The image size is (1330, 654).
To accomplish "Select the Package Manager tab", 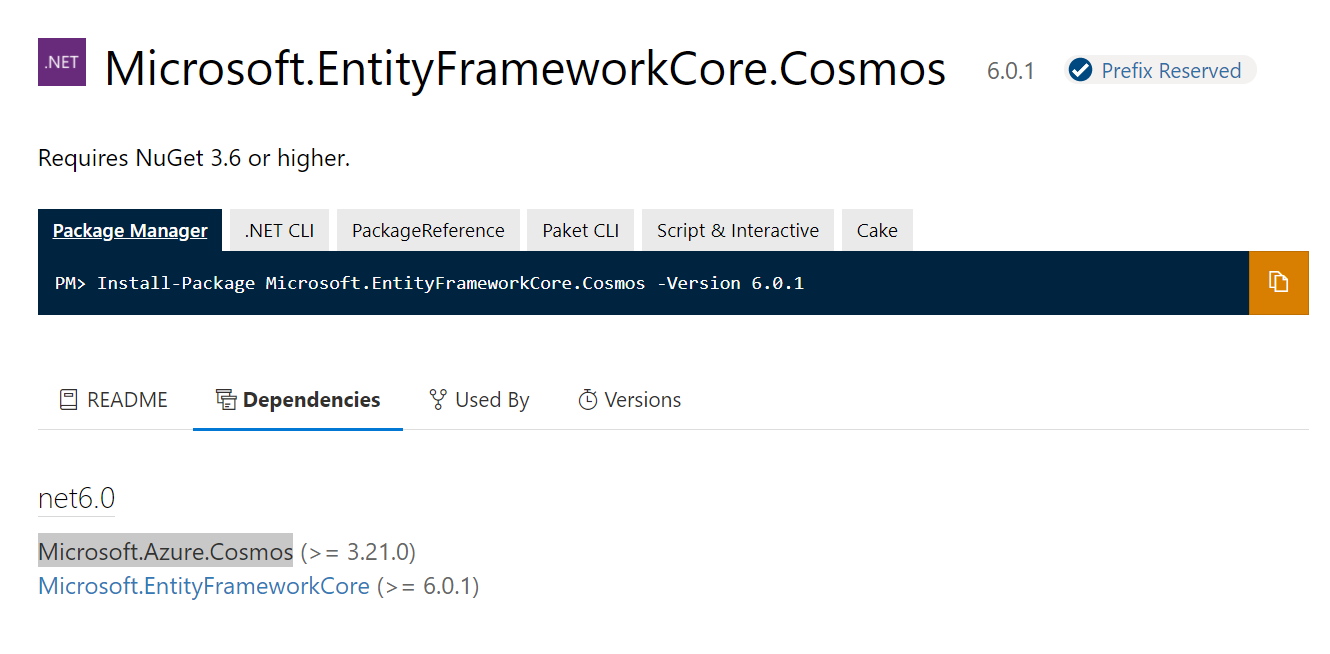I will [130, 229].
